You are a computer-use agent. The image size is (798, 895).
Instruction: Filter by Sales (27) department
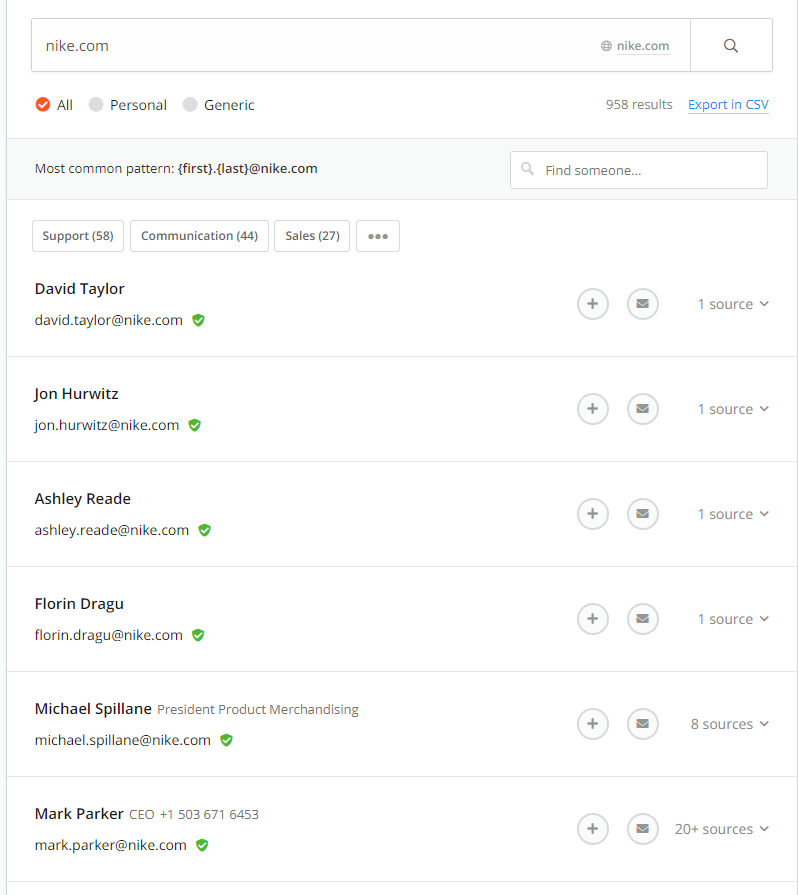(312, 236)
